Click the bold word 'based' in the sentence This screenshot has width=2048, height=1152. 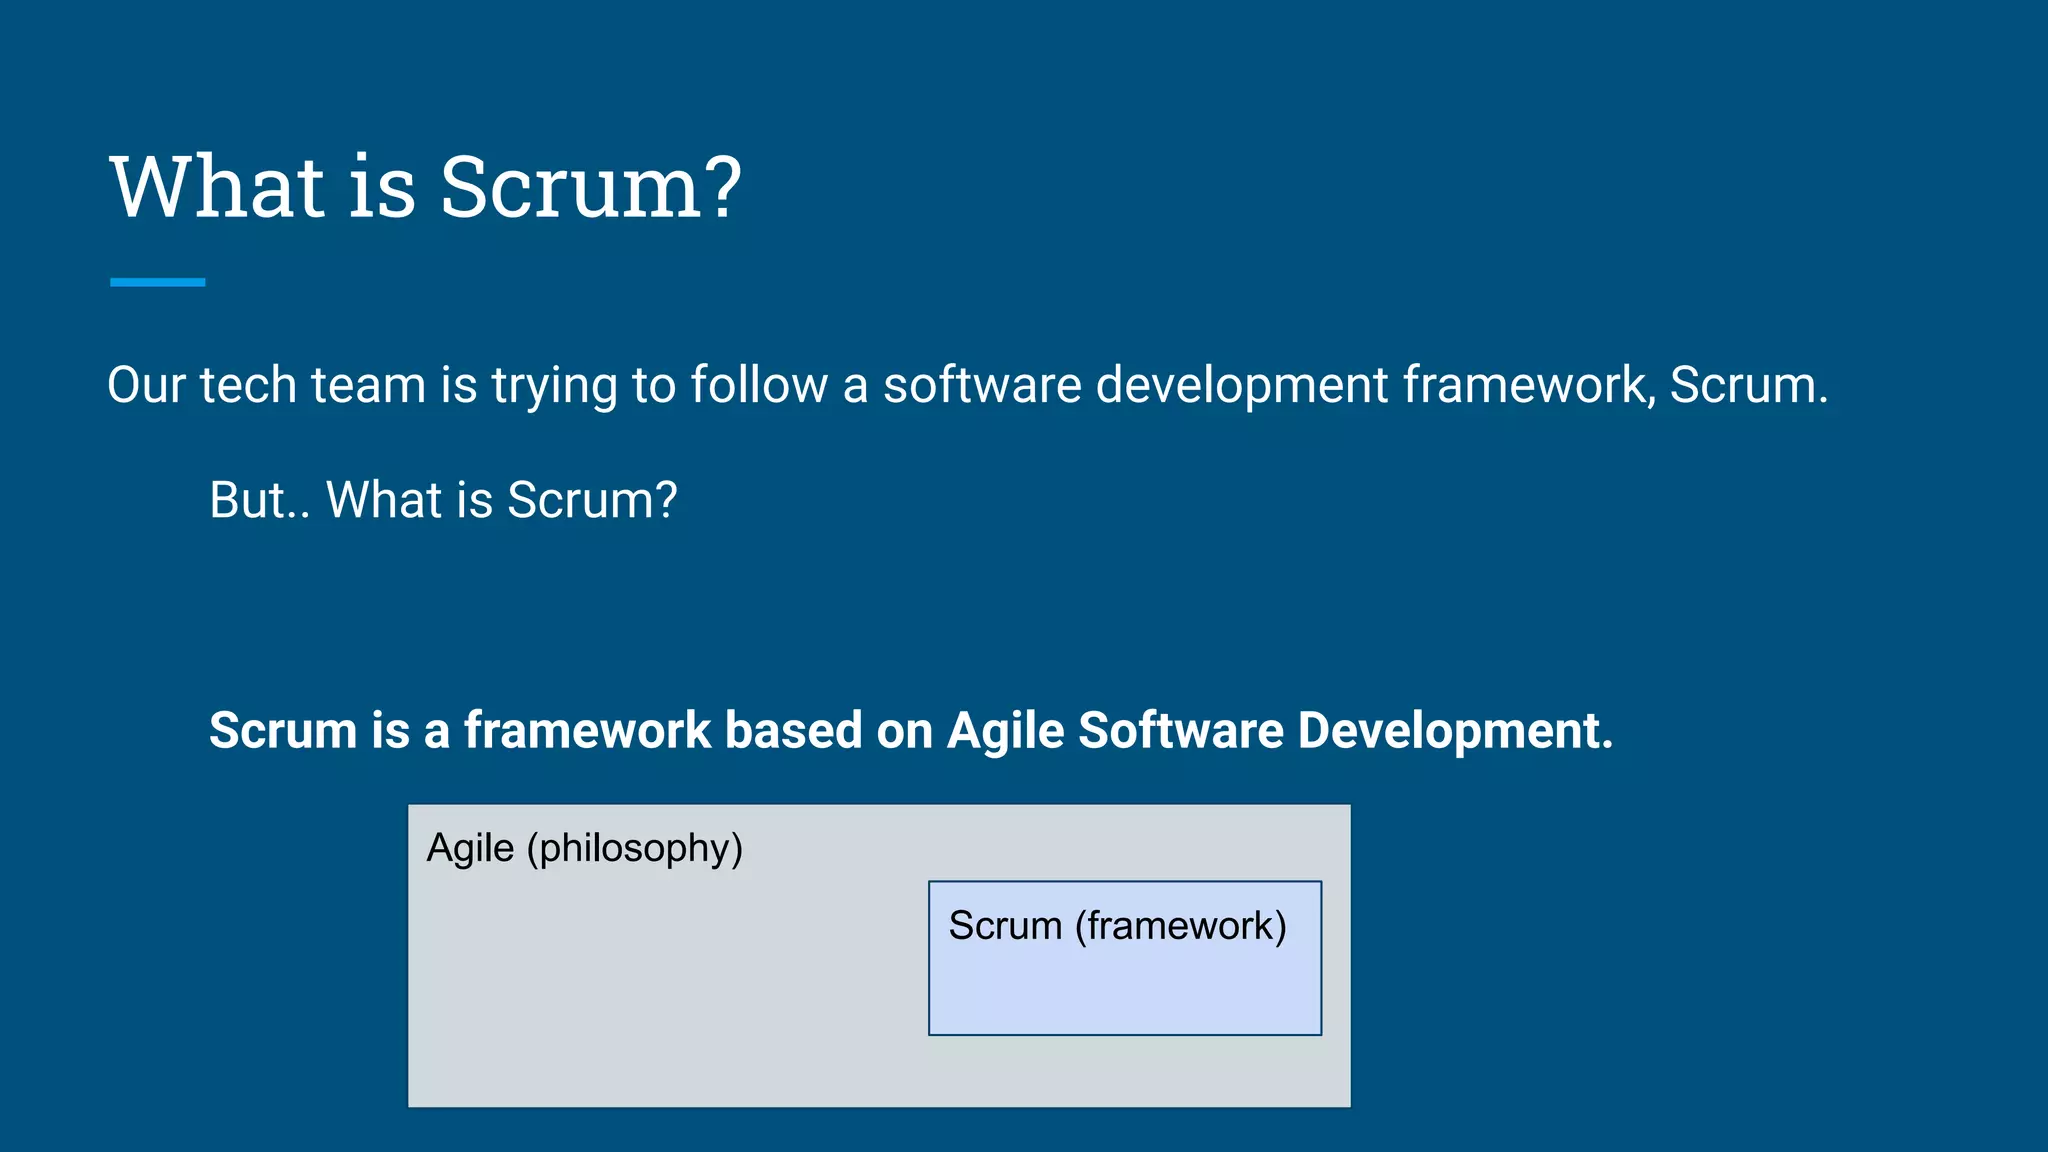(x=793, y=730)
